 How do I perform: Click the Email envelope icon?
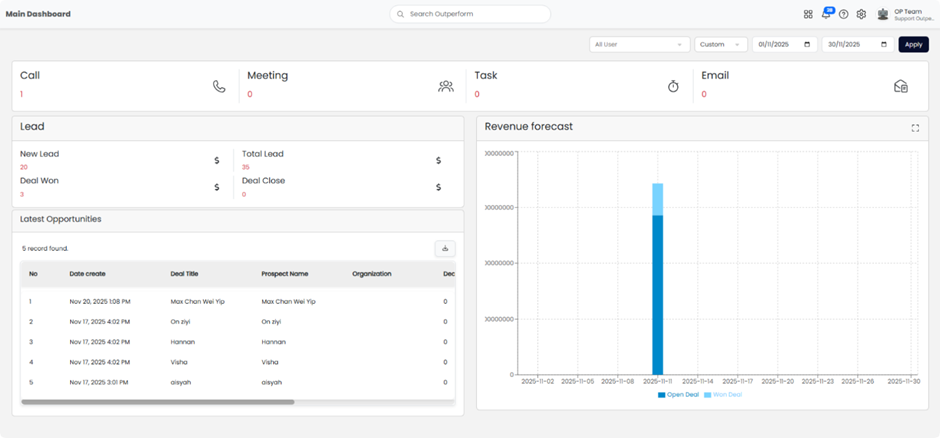(x=900, y=86)
